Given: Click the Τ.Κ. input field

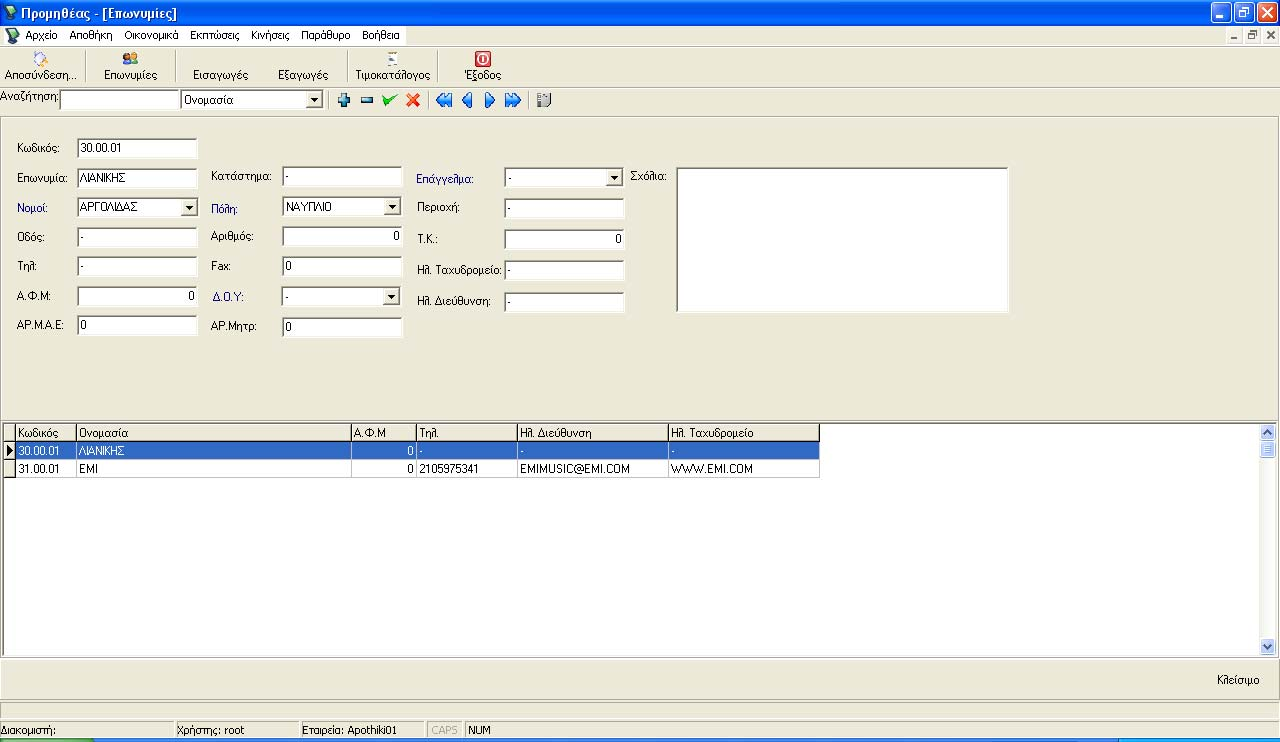Looking at the screenshot, I should pos(564,239).
